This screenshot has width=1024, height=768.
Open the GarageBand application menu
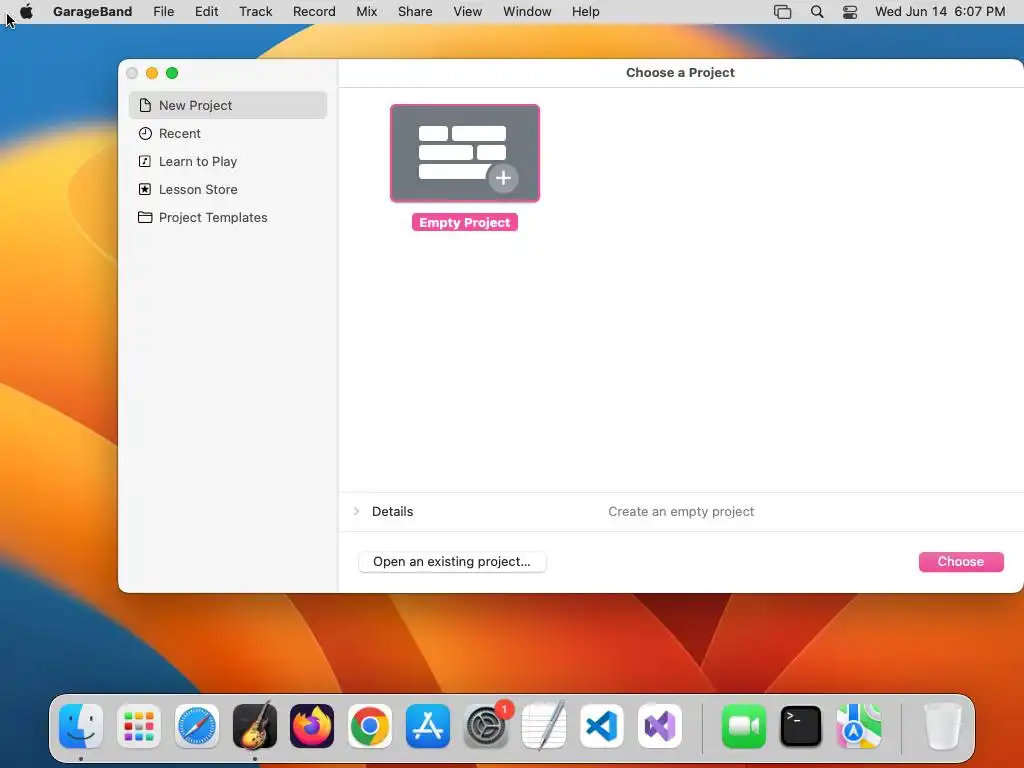pos(93,12)
